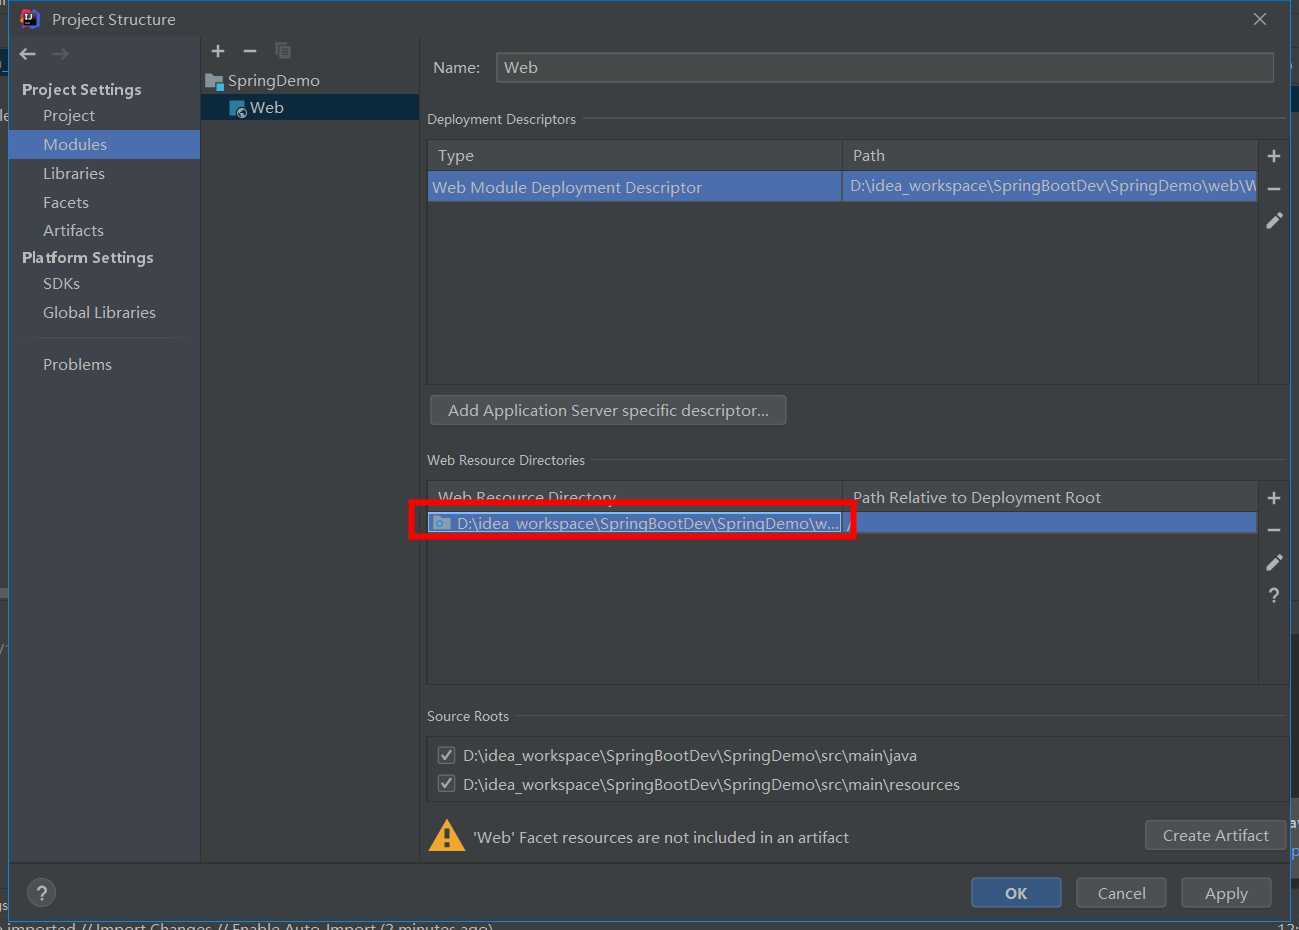Confirm with the OK button
This screenshot has width=1299, height=930.
point(1016,893)
